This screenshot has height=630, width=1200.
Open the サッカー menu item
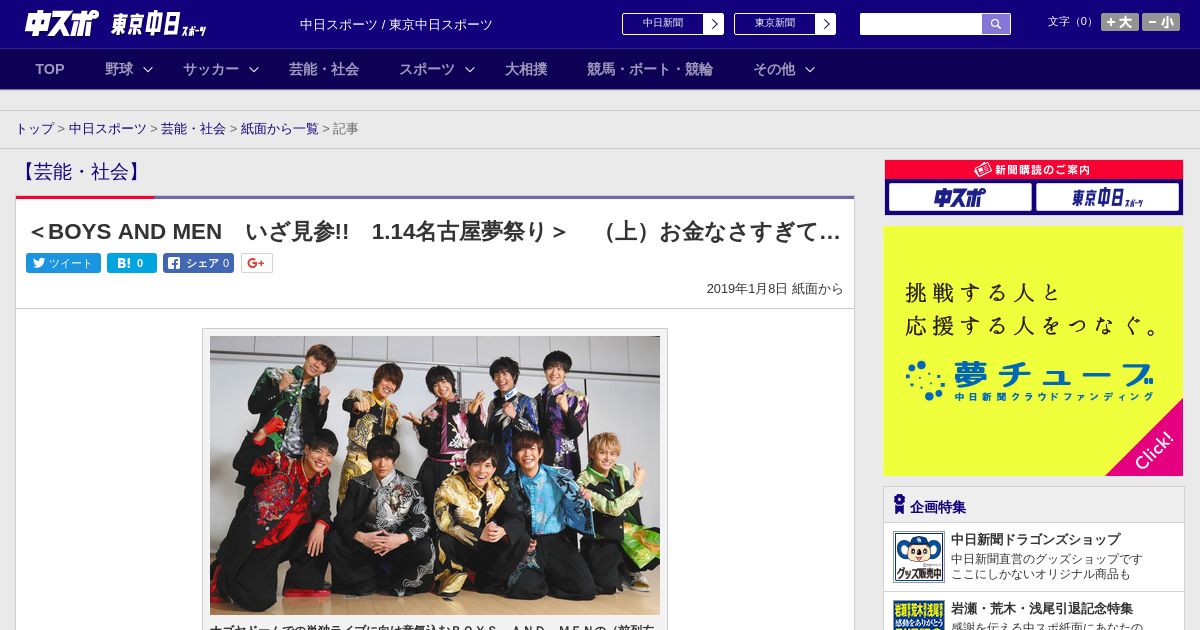tap(211, 69)
